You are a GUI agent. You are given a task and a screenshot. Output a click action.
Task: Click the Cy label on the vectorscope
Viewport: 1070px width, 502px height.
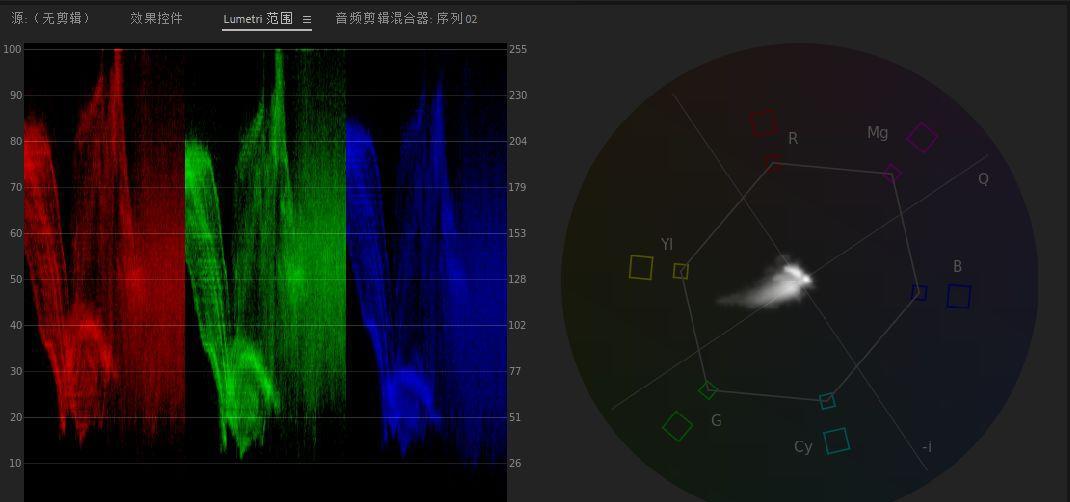(x=803, y=447)
